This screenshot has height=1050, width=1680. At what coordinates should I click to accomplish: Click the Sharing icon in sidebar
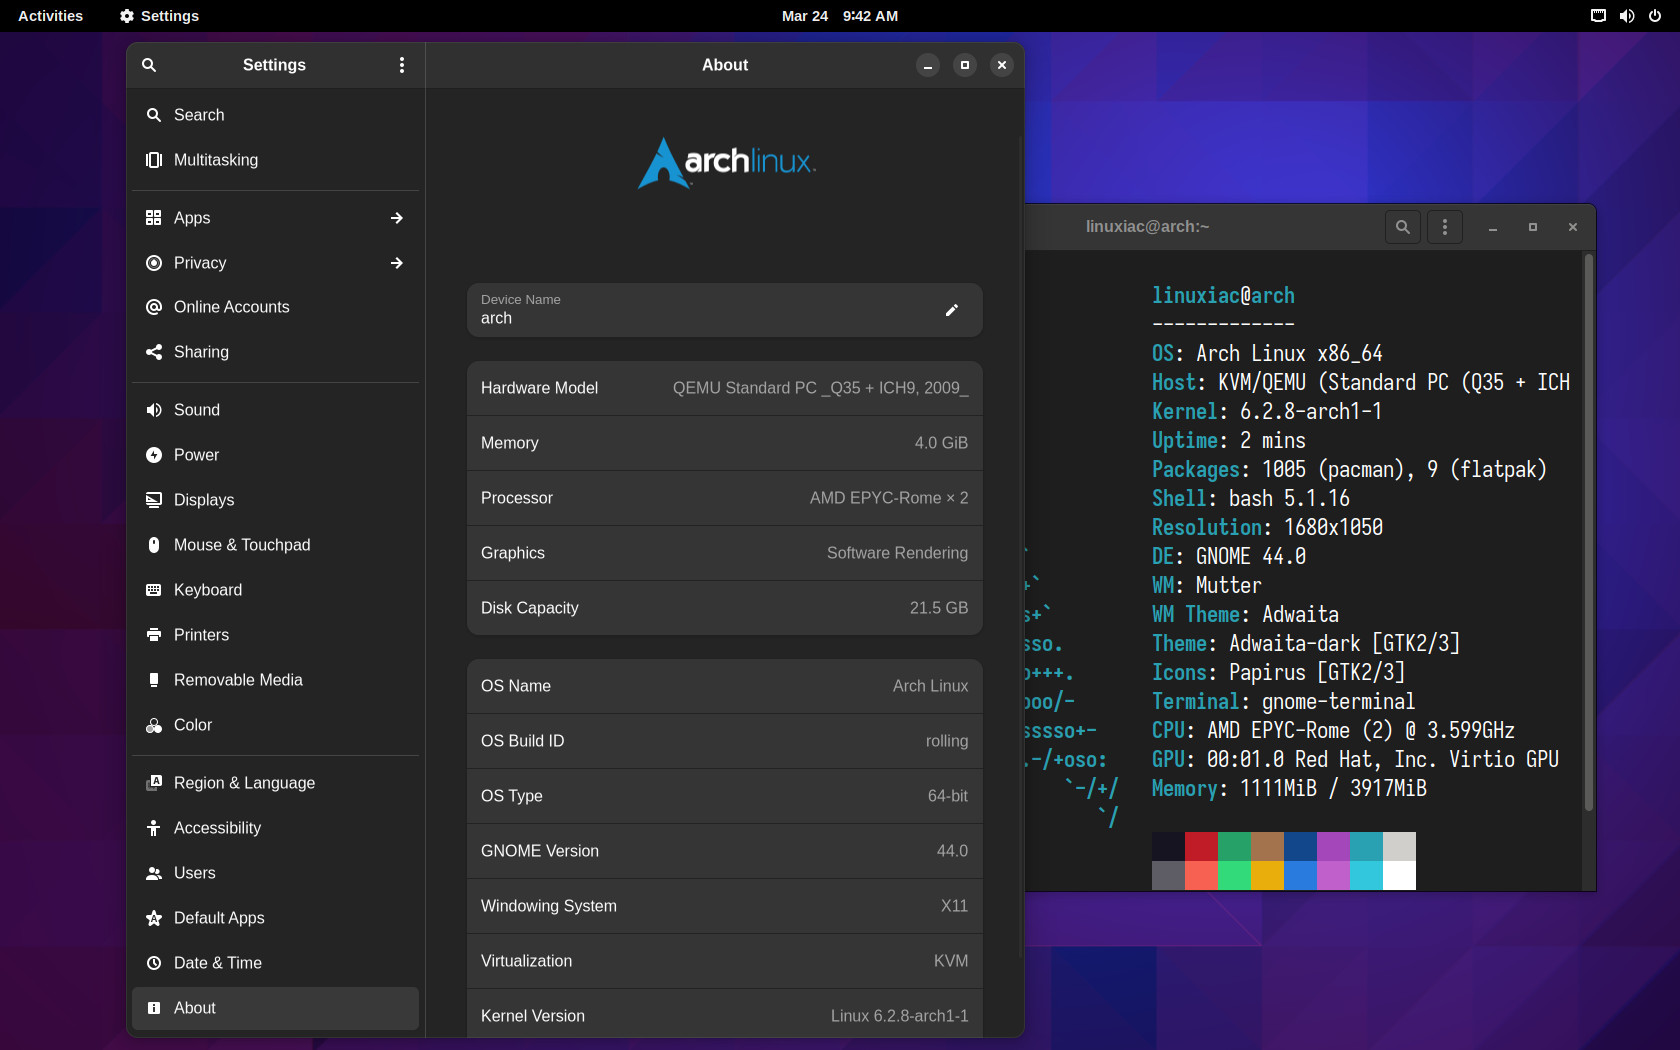tap(154, 352)
